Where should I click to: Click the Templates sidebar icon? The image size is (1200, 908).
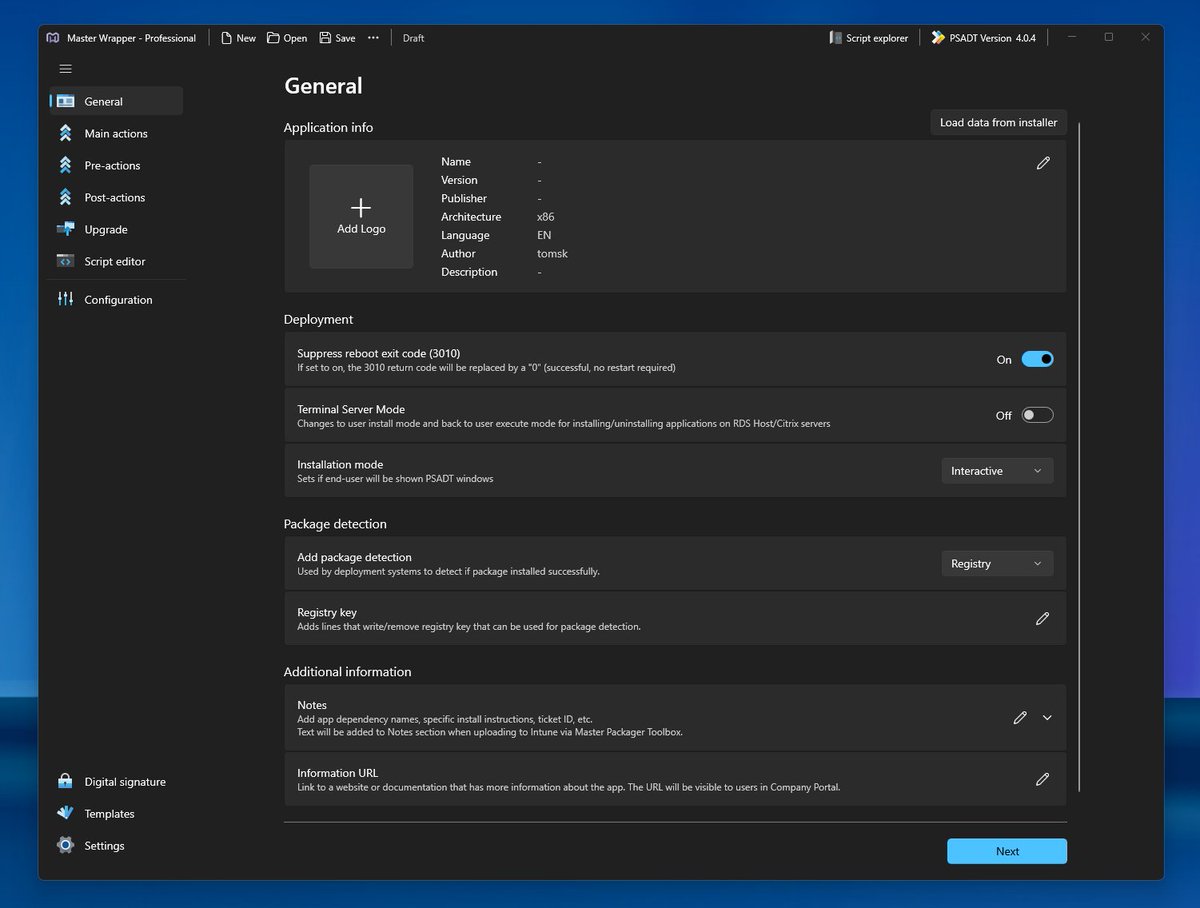click(x=65, y=813)
